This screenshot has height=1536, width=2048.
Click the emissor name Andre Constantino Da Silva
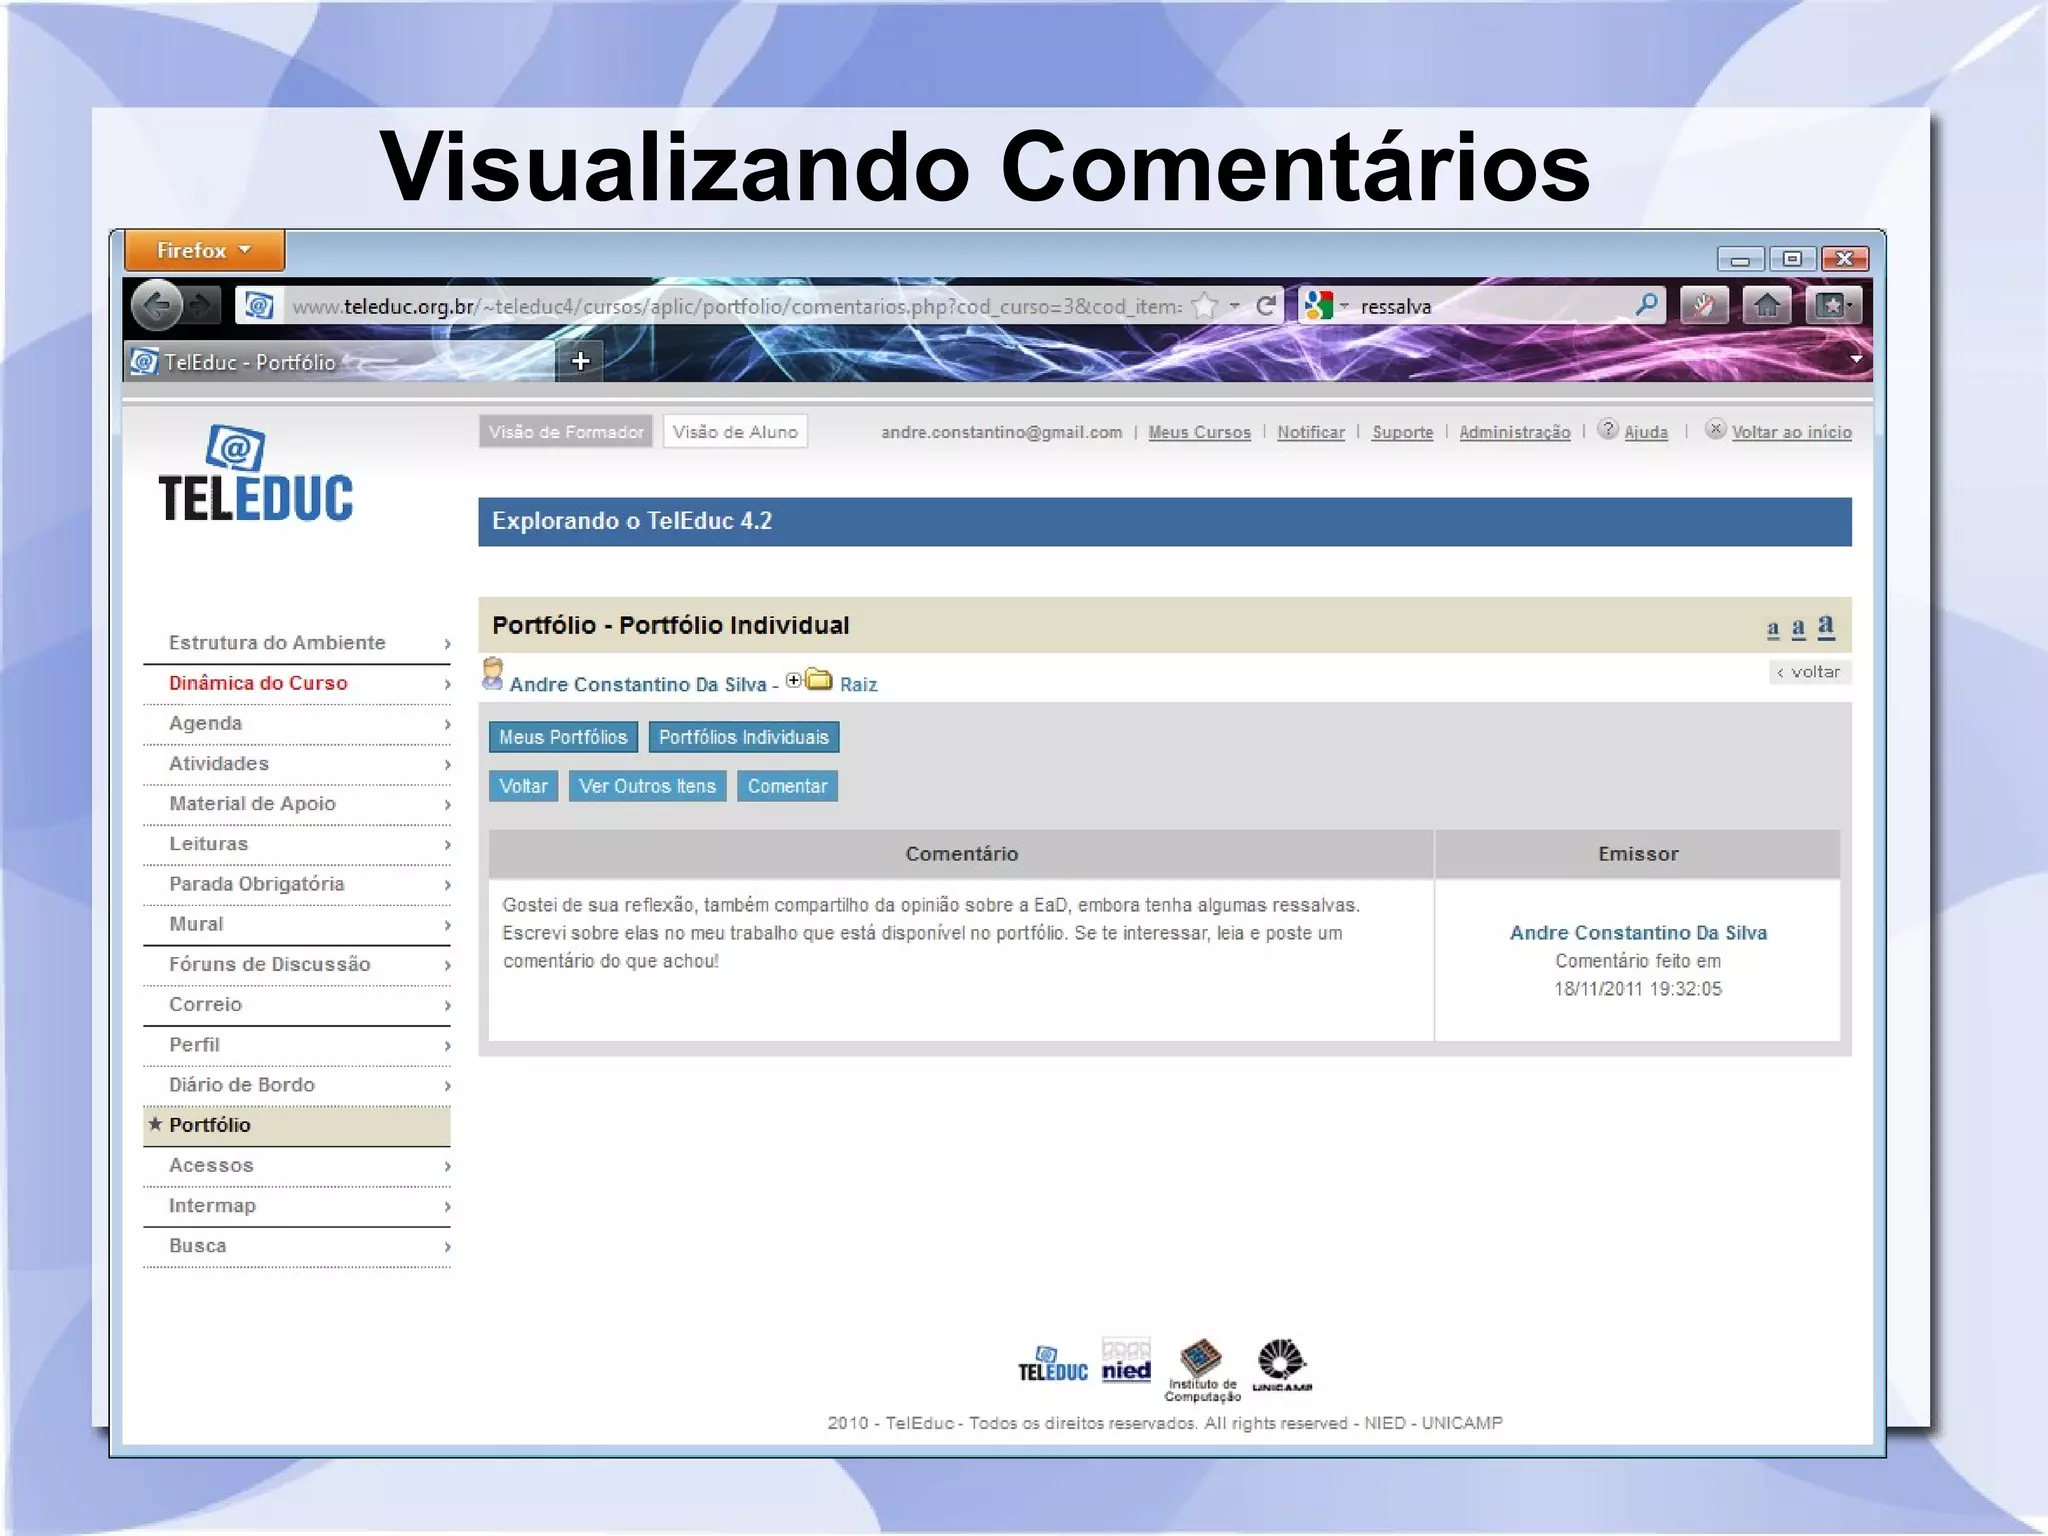pyautogui.click(x=1638, y=933)
